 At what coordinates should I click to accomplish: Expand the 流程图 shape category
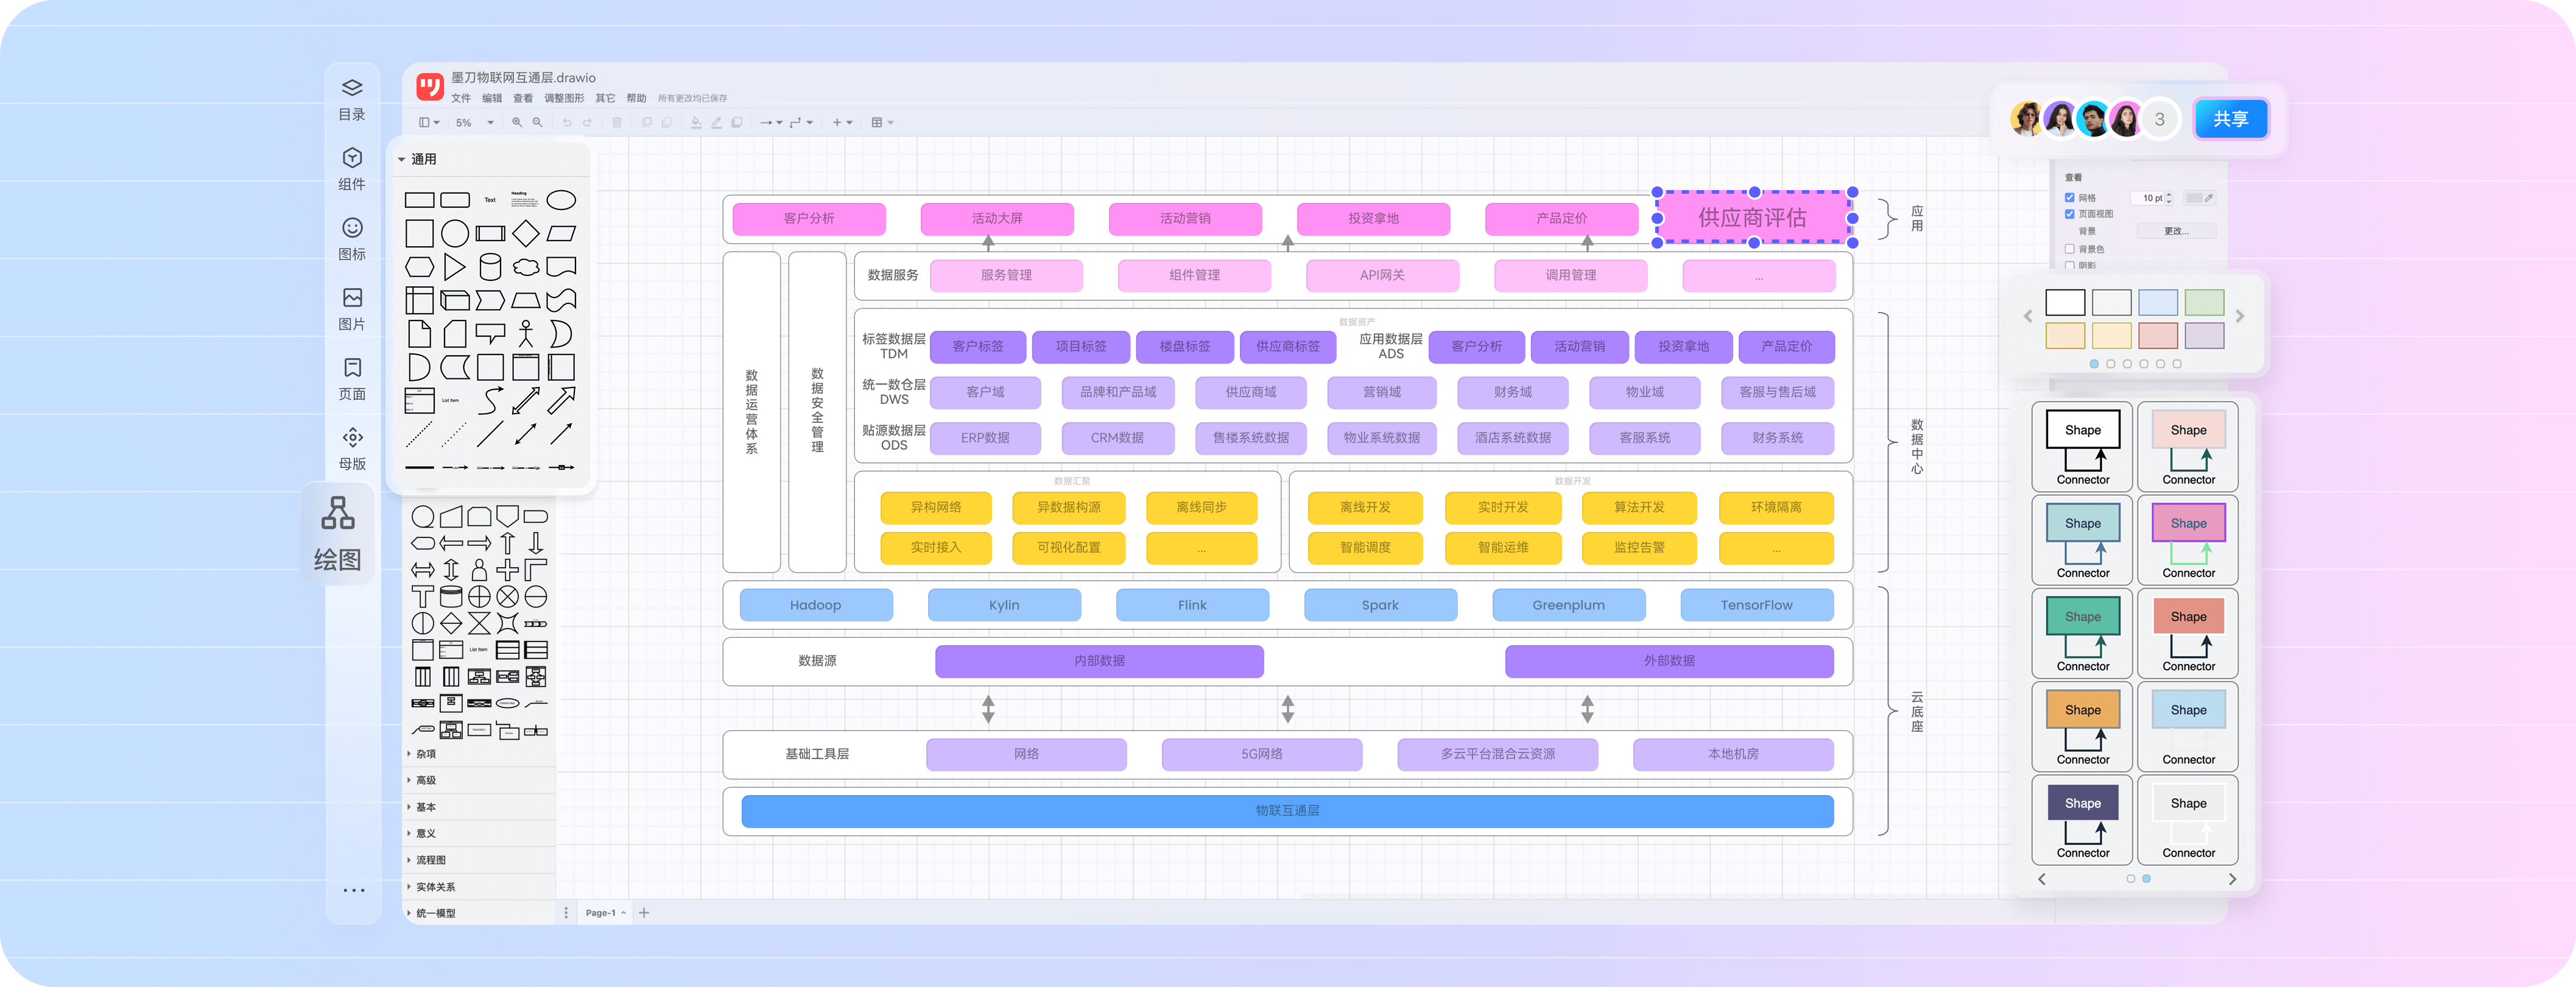click(431, 860)
